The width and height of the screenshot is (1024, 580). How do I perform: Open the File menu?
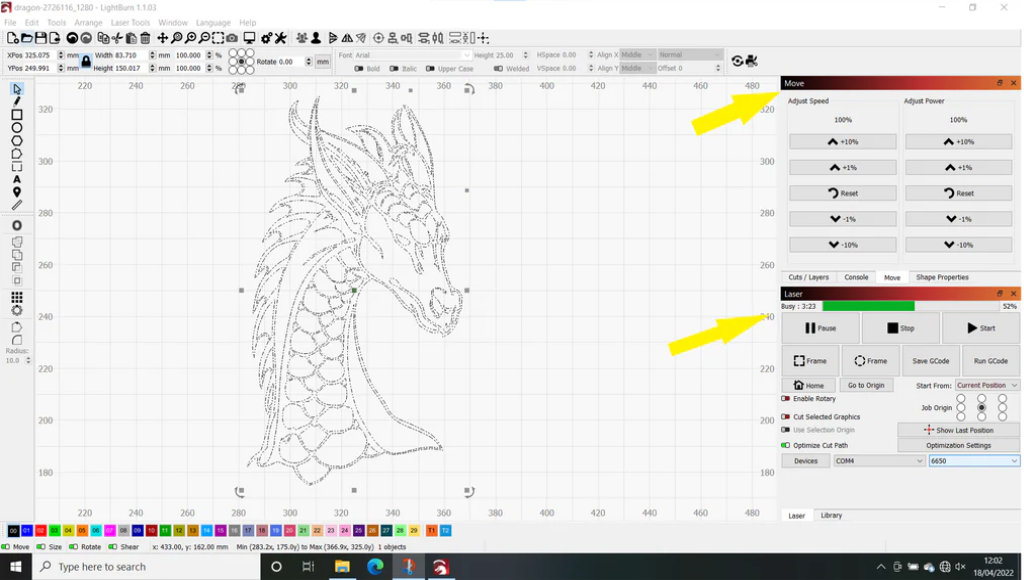coord(10,22)
